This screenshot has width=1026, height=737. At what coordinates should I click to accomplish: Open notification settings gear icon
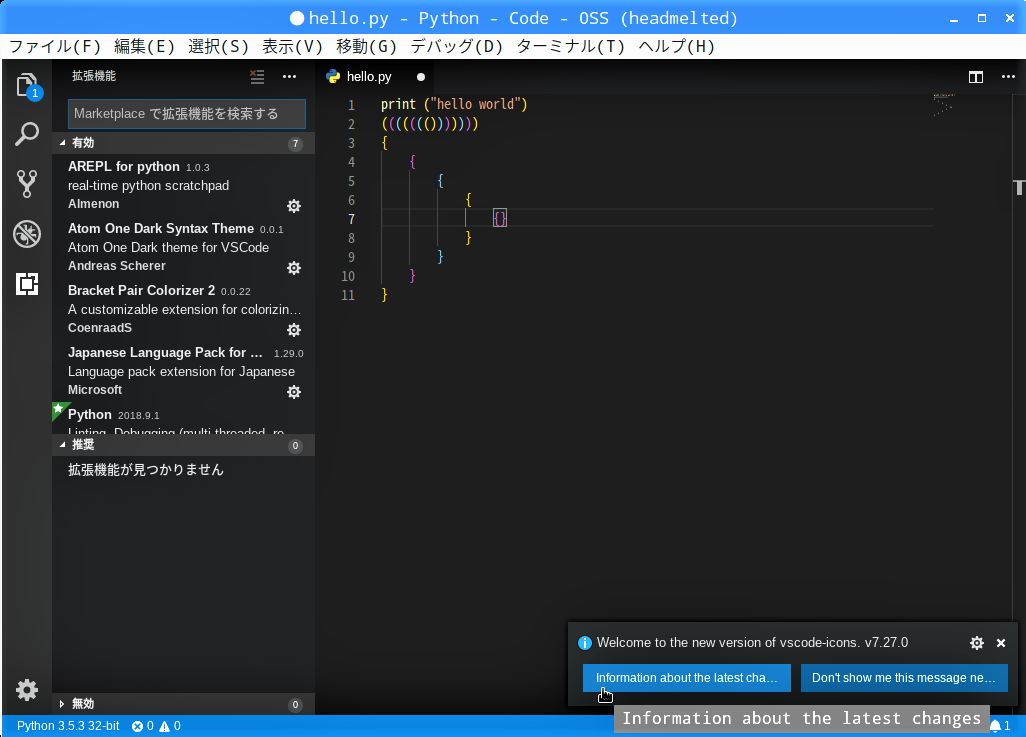(x=977, y=643)
